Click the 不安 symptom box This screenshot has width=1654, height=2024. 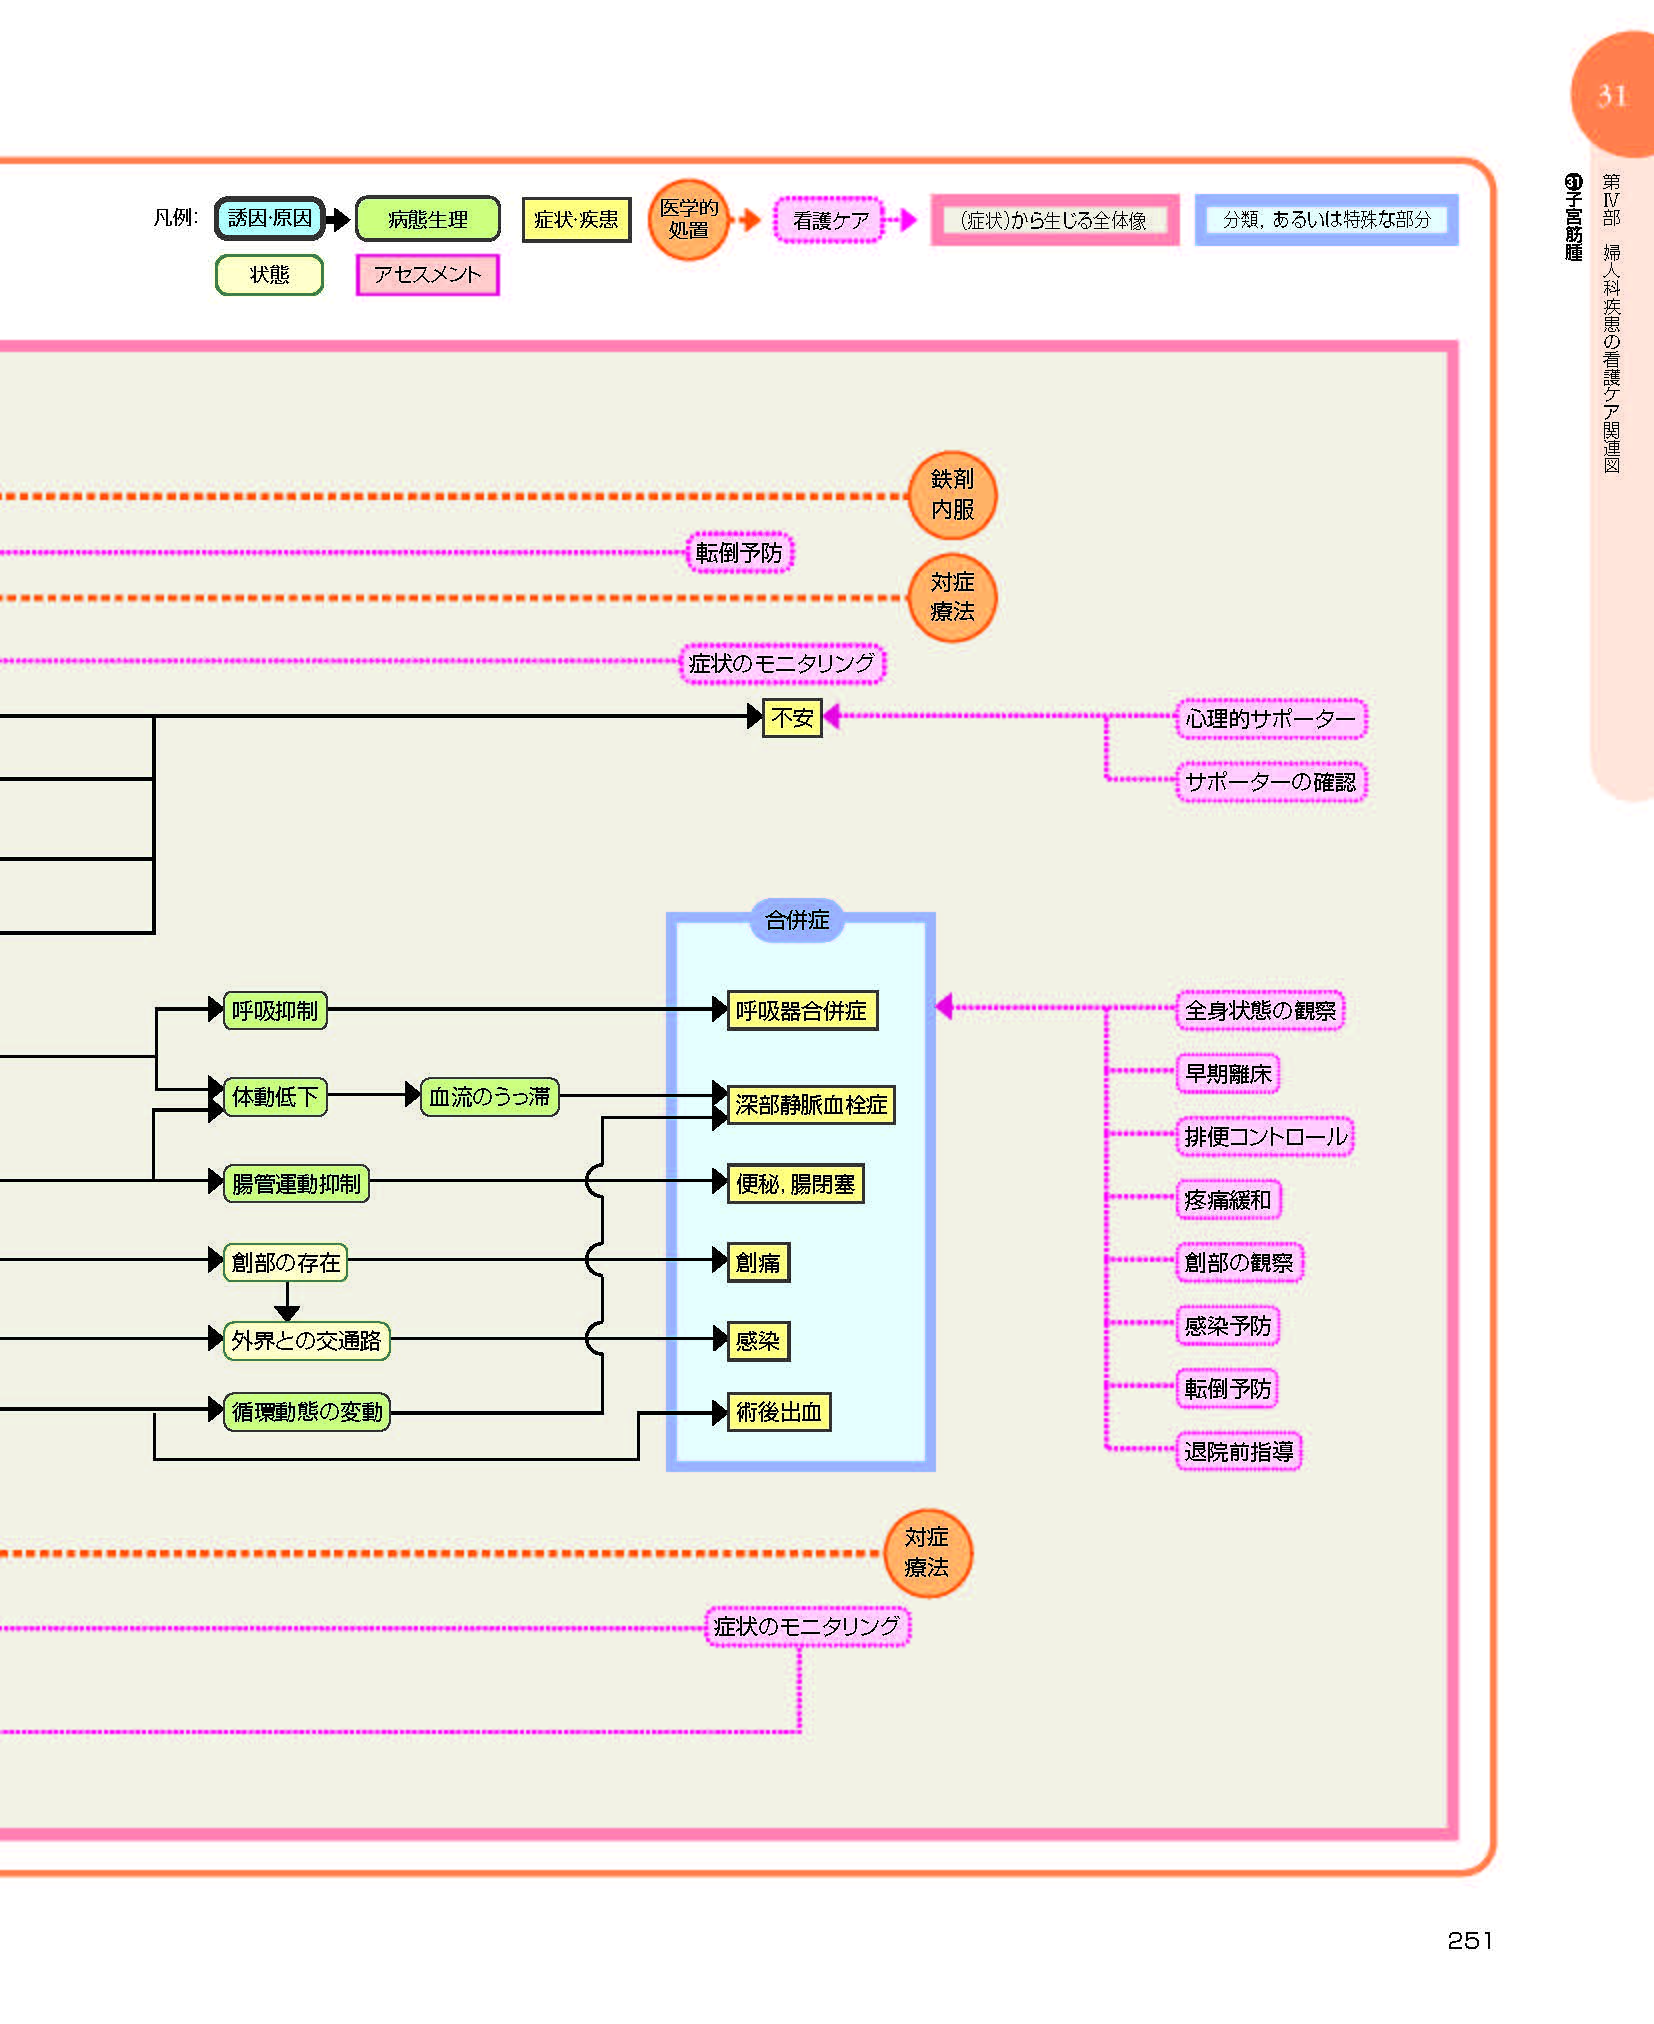pos(792,717)
